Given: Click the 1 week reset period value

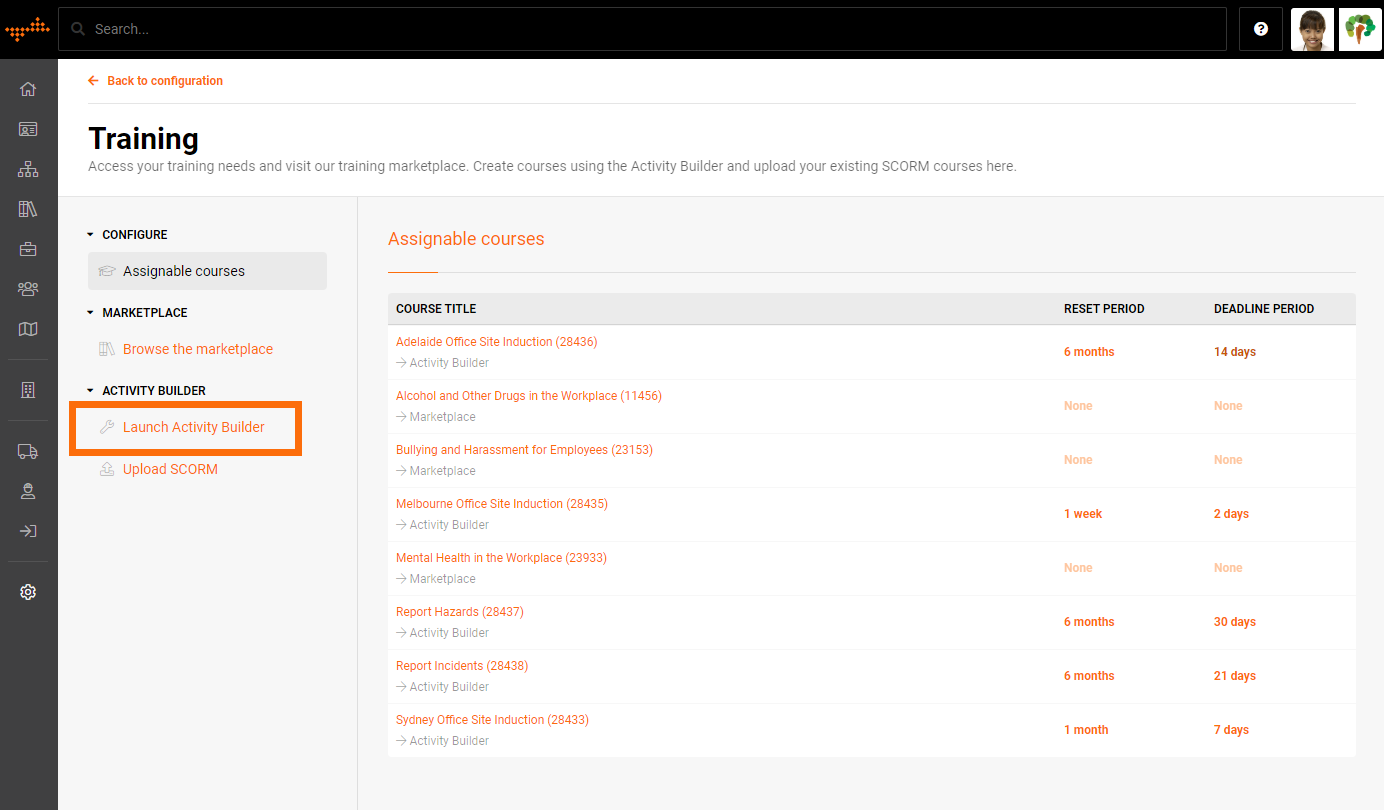Looking at the screenshot, I should point(1083,514).
